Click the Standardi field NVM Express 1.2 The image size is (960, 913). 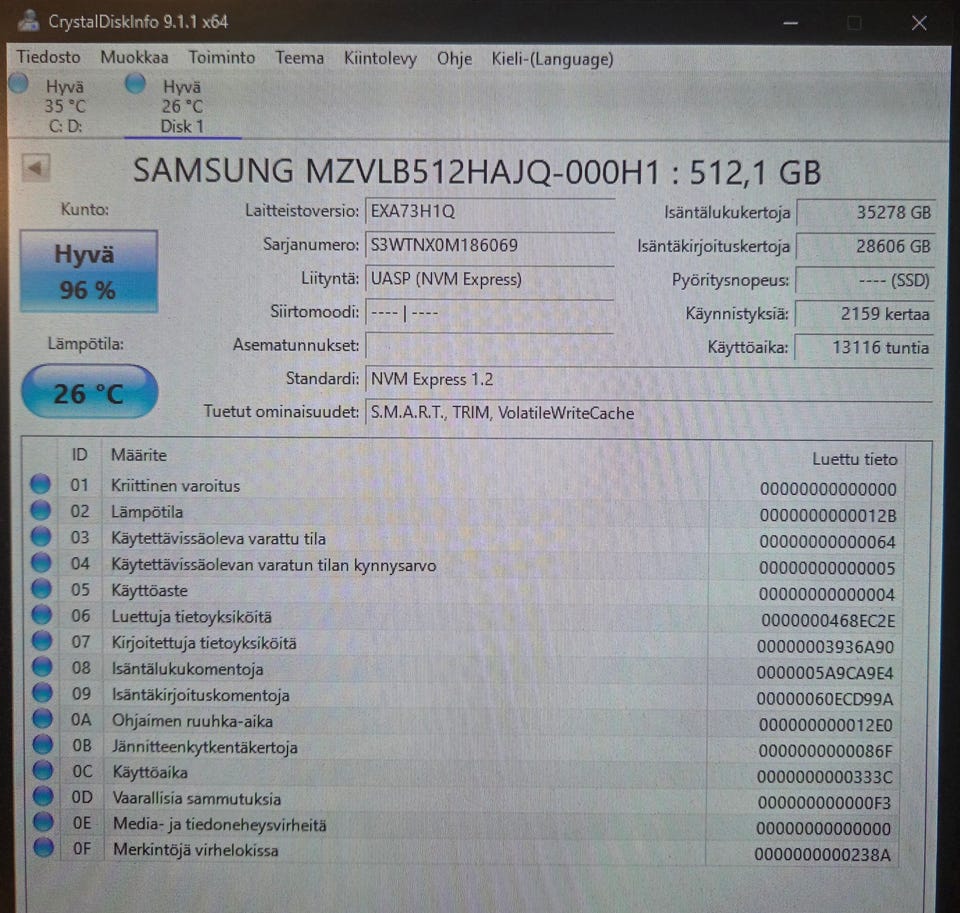pyautogui.click(x=649, y=380)
